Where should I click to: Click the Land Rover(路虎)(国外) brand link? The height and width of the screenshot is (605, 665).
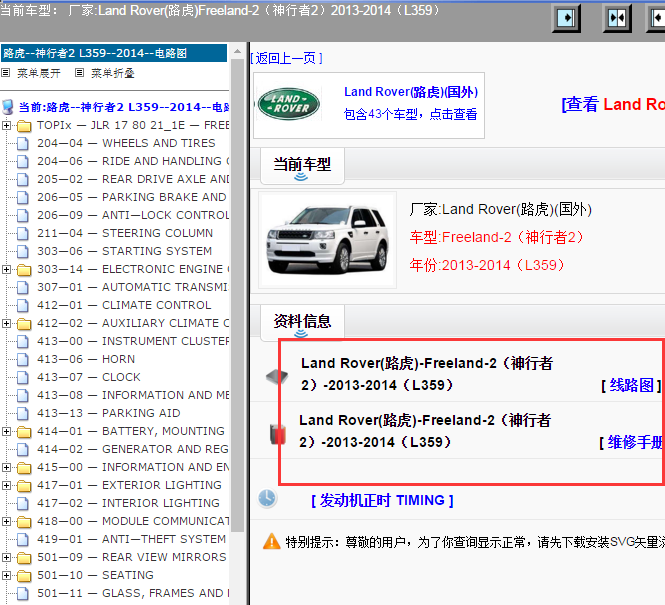pos(411,92)
